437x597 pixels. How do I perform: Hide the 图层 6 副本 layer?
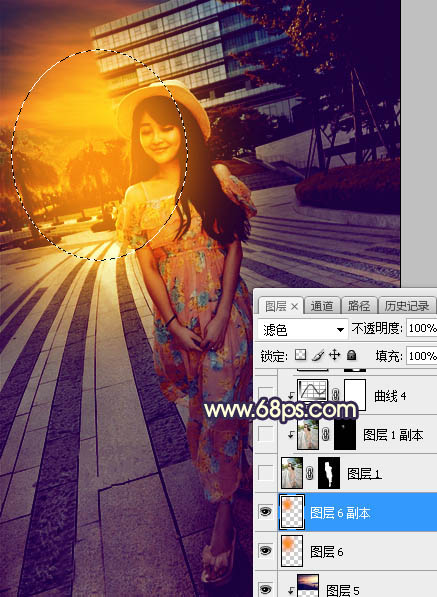265,512
